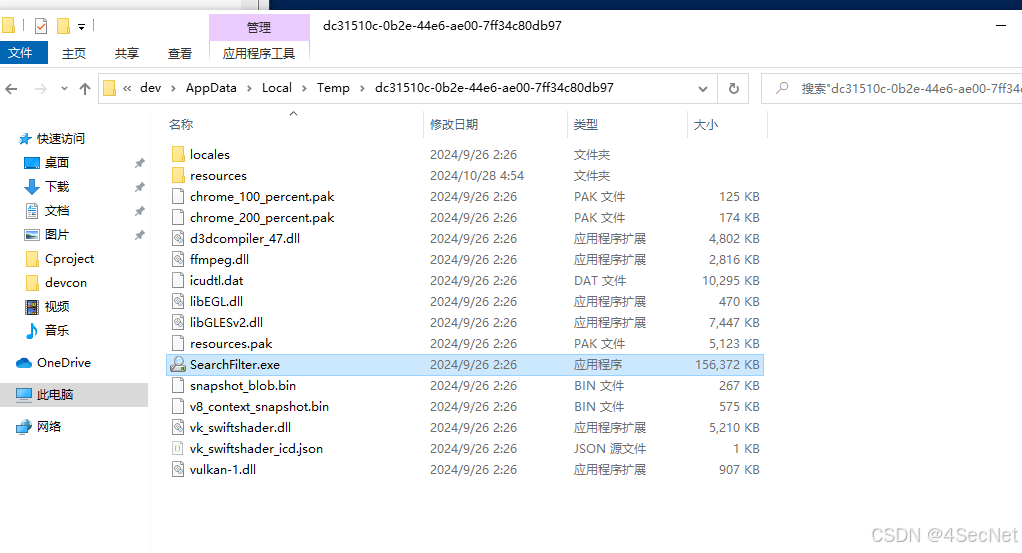
Task: Click the Properties checkmark icon in title bar
Action: point(41,26)
